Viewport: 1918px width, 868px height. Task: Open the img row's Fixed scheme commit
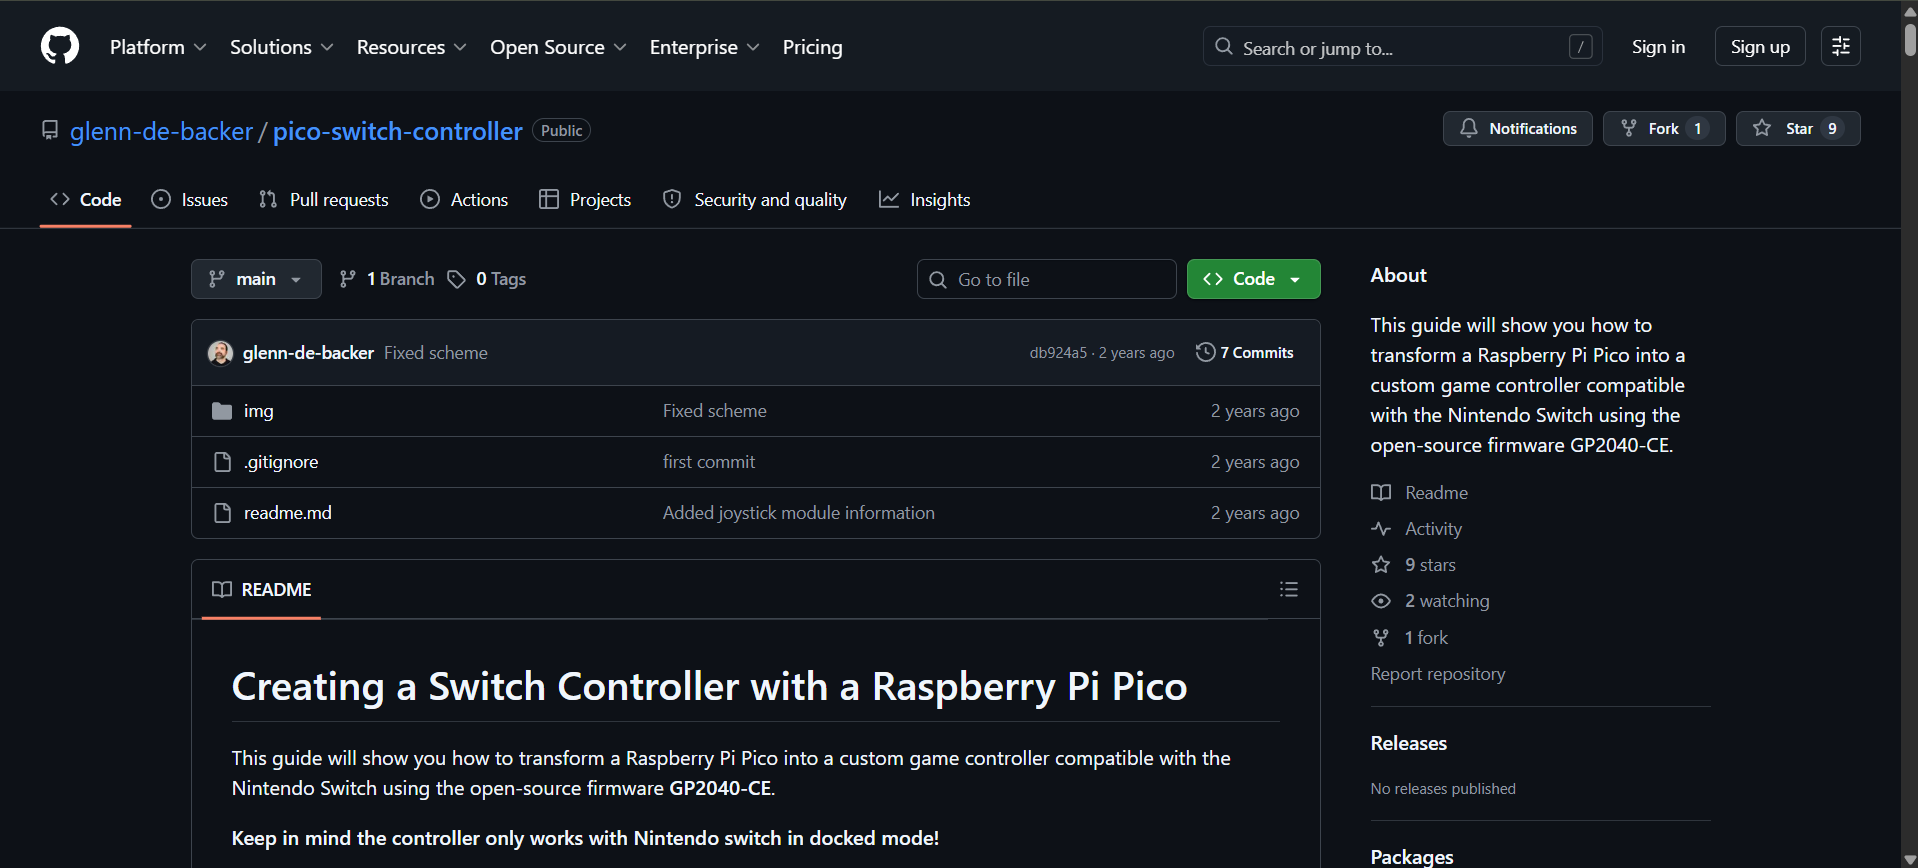point(715,411)
